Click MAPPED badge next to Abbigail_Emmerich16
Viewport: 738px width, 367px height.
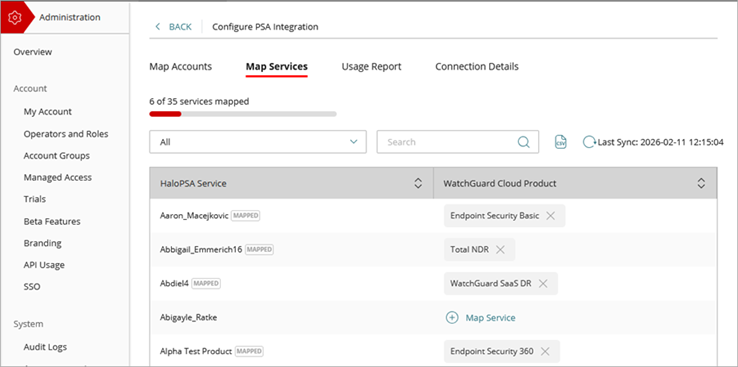pyautogui.click(x=259, y=250)
